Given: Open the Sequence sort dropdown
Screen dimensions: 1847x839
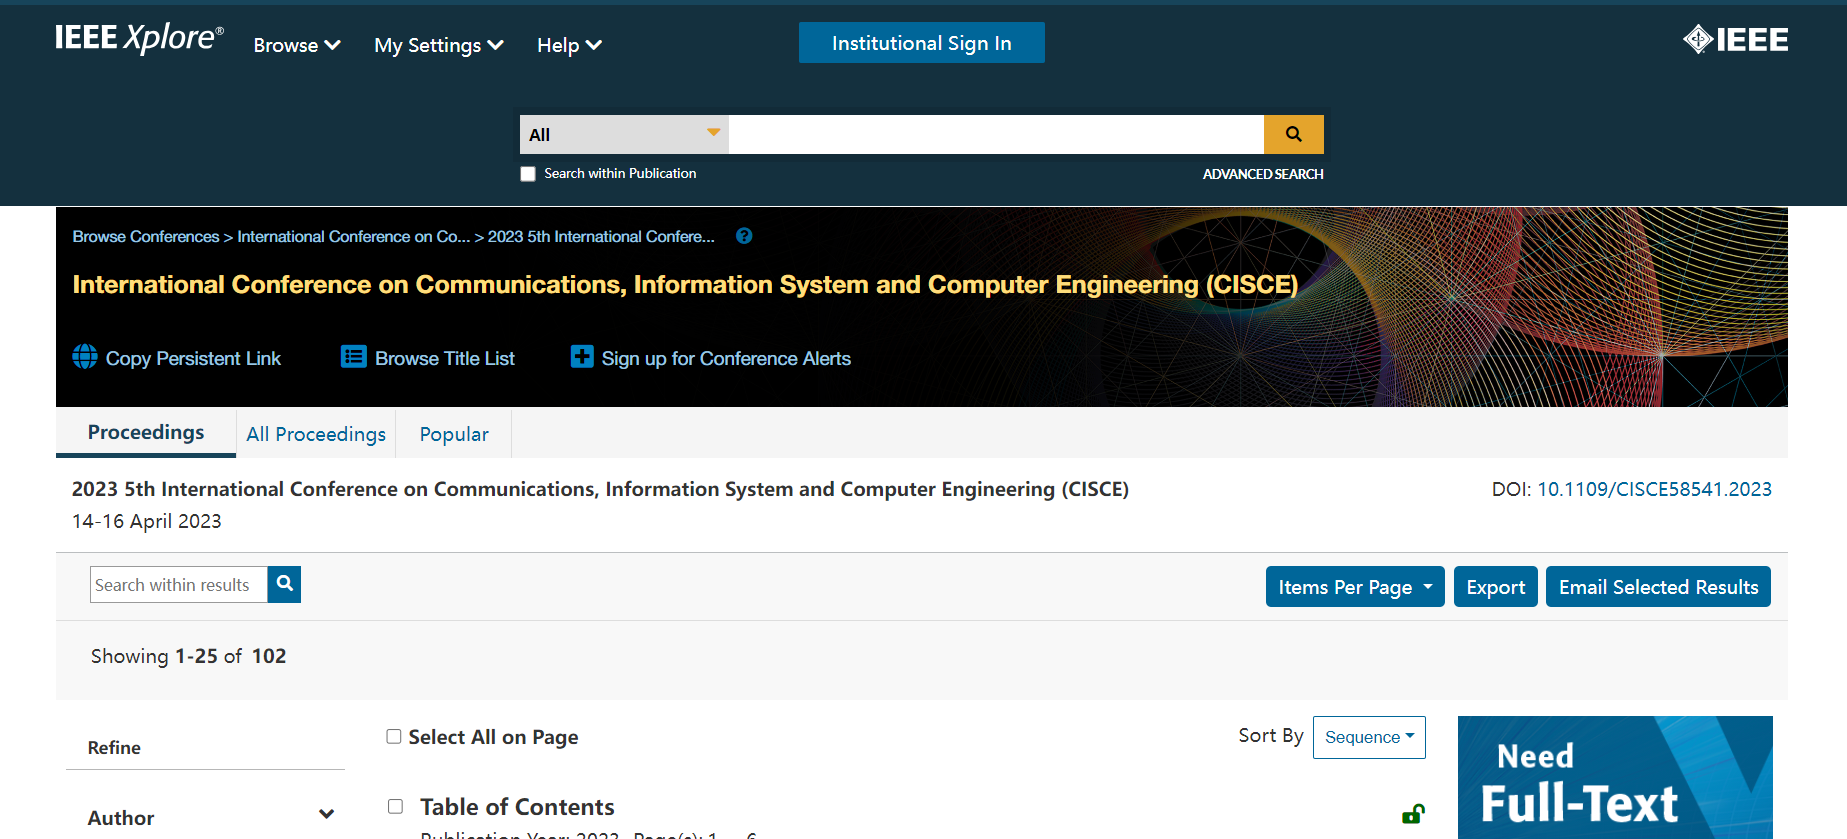Looking at the screenshot, I should 1369,737.
